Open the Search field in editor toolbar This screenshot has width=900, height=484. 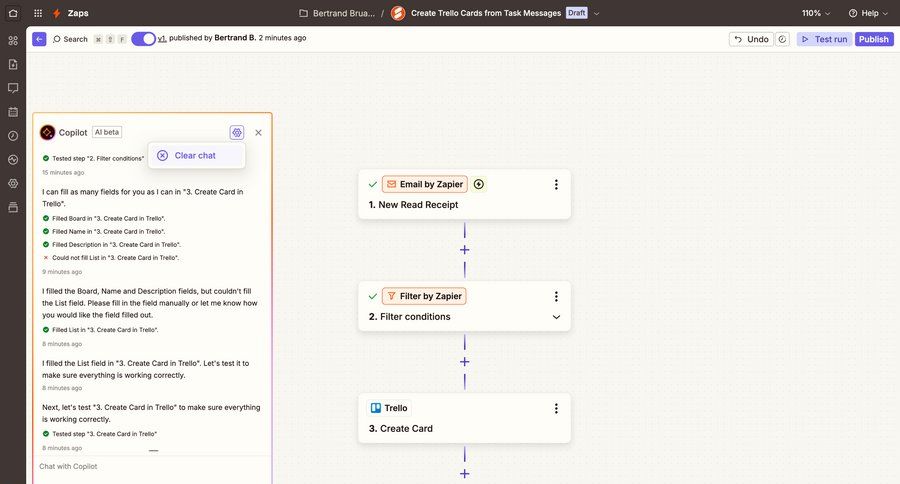[x=71, y=39]
